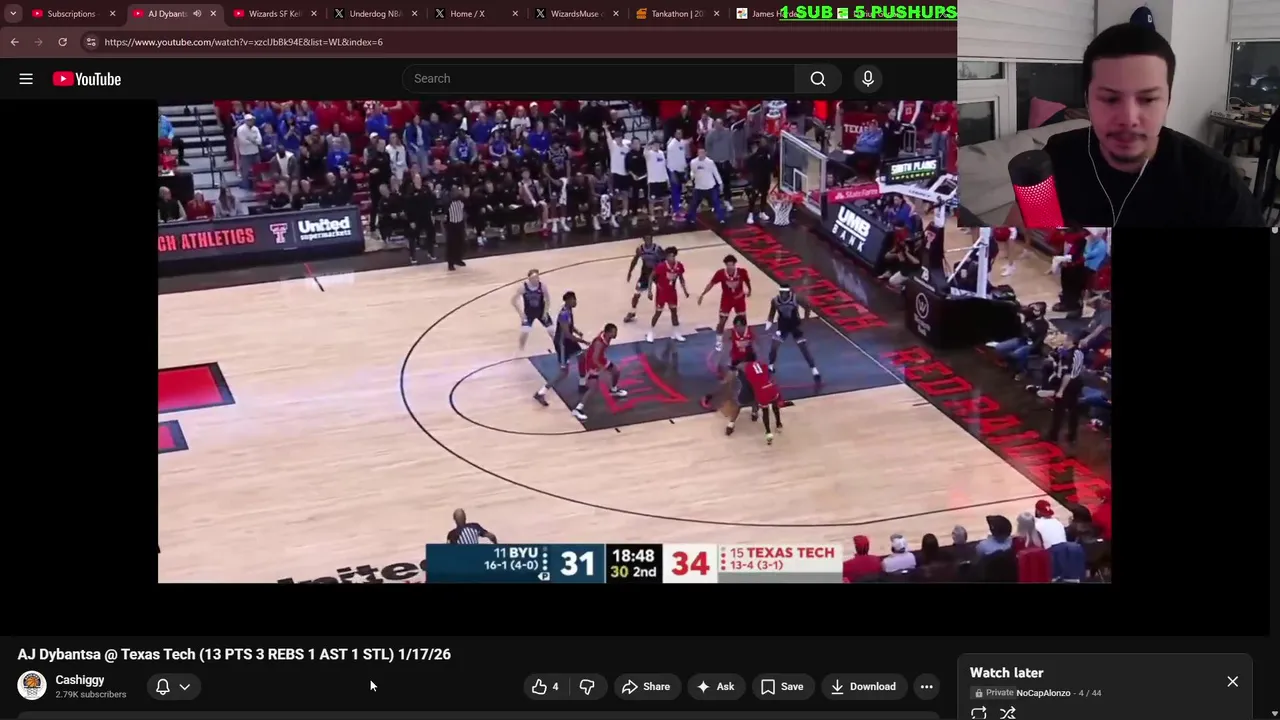Close the Tankathon tab
Viewport: 1280px width, 720px height.
pyautogui.click(x=716, y=14)
